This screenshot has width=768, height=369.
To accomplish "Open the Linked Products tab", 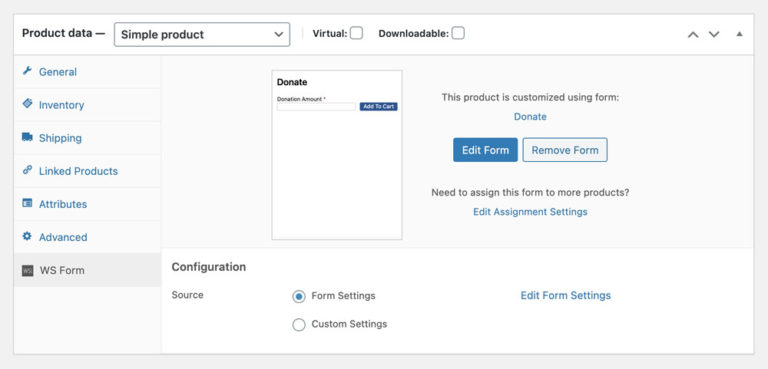I will [87, 171].
